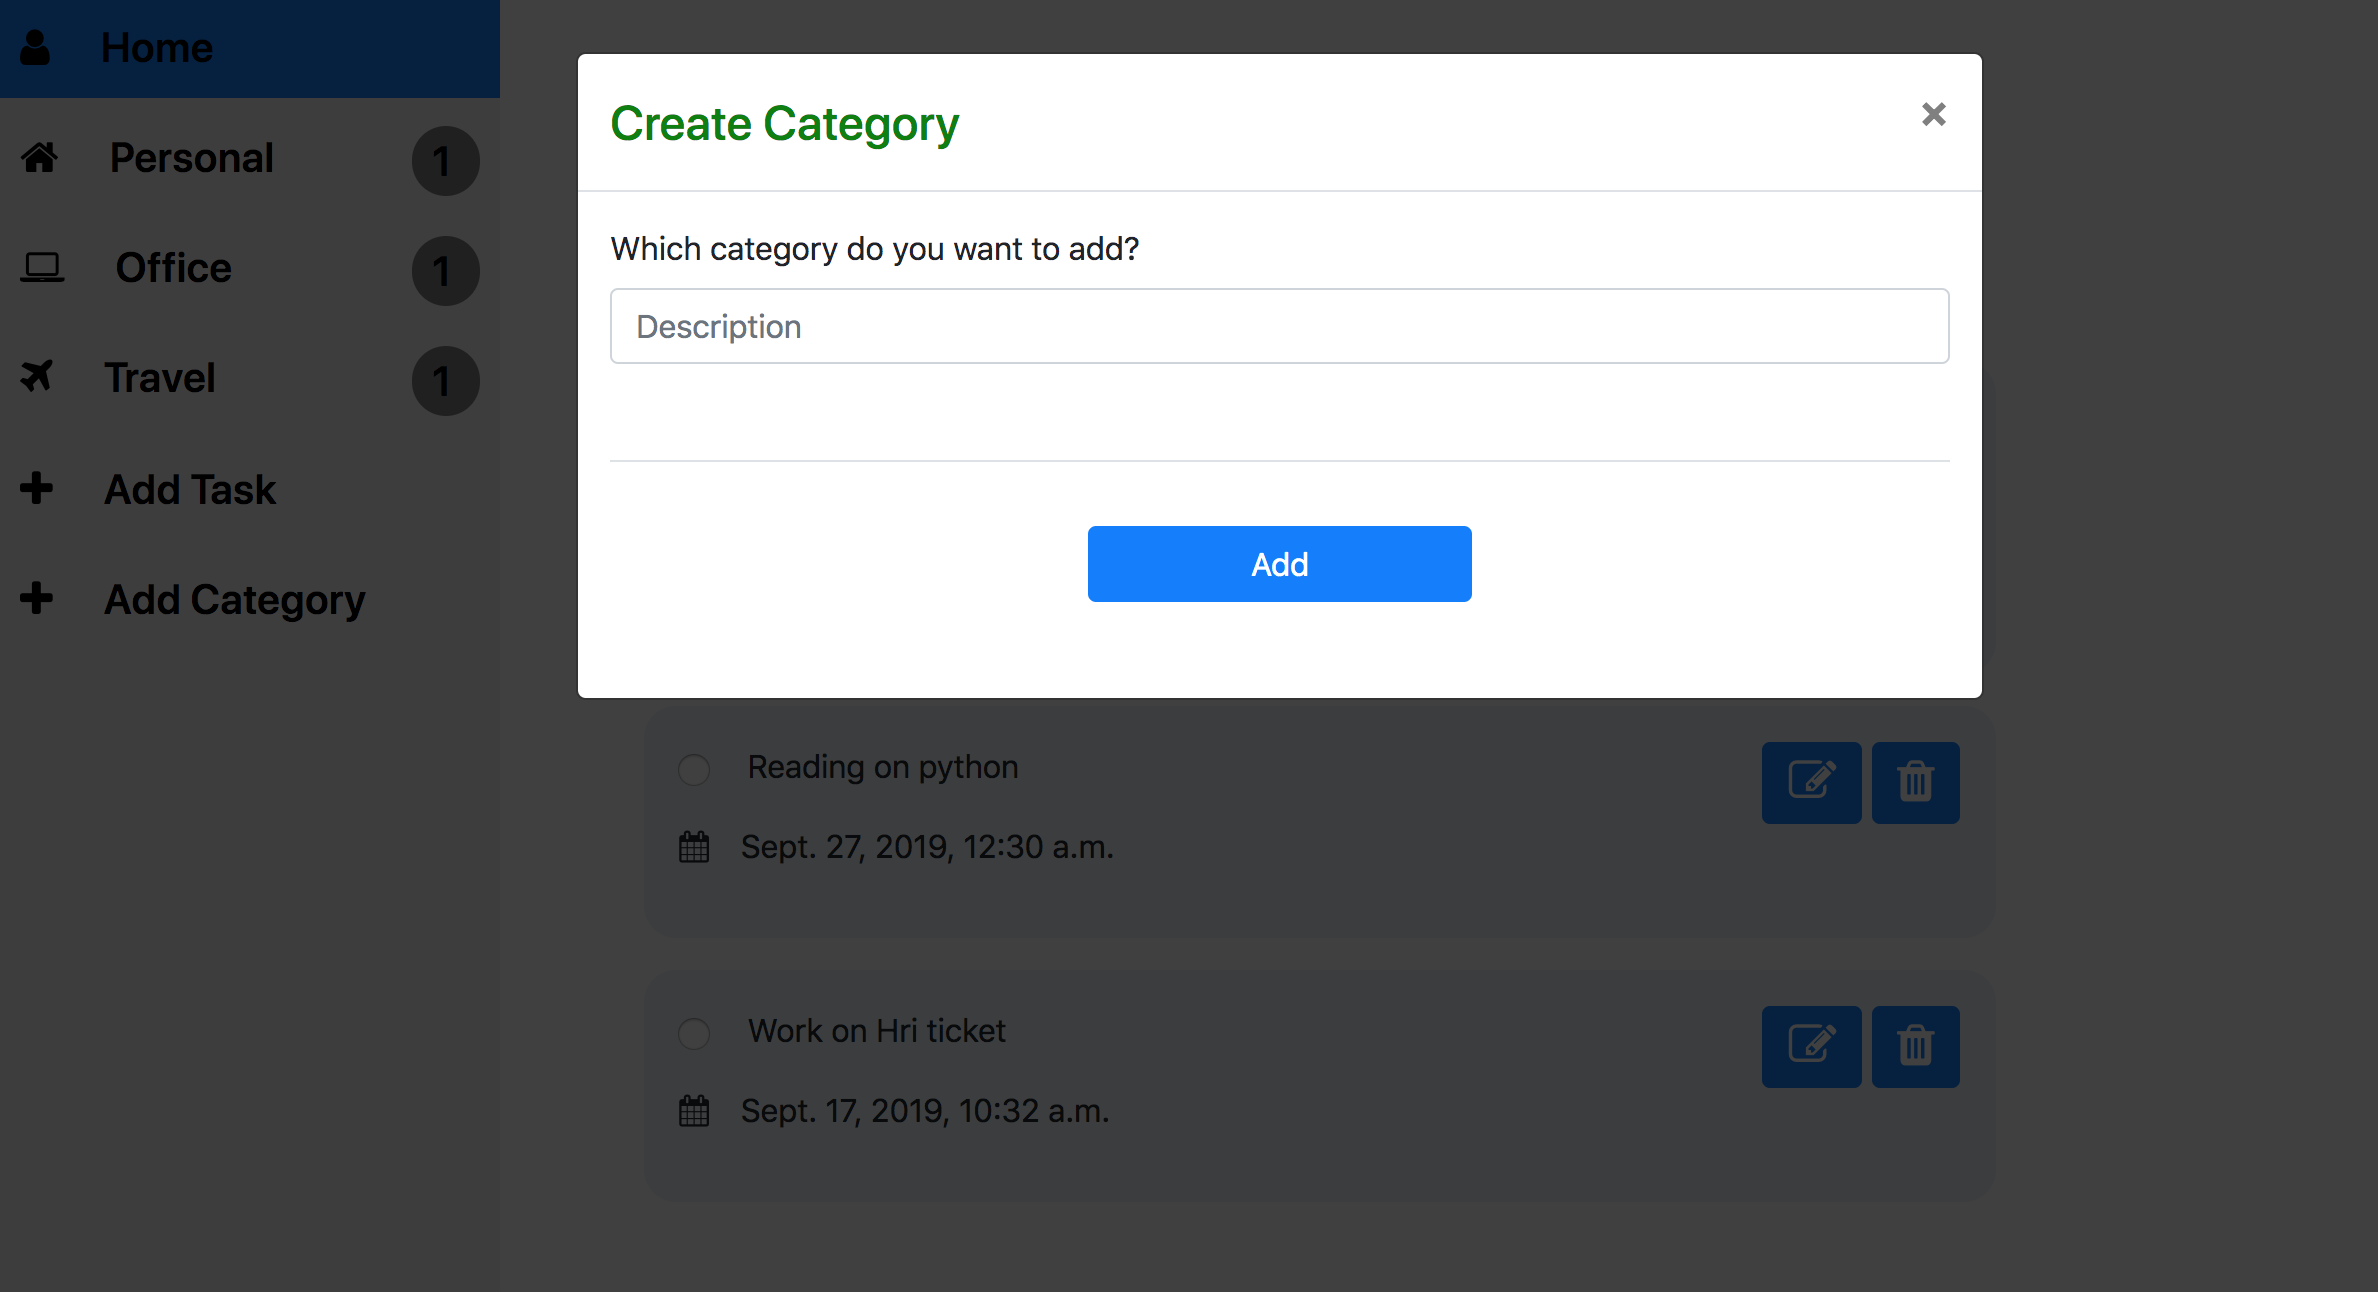Click the plus icon beside Add Task
Image resolution: width=2378 pixels, height=1292 pixels.
tap(37, 488)
